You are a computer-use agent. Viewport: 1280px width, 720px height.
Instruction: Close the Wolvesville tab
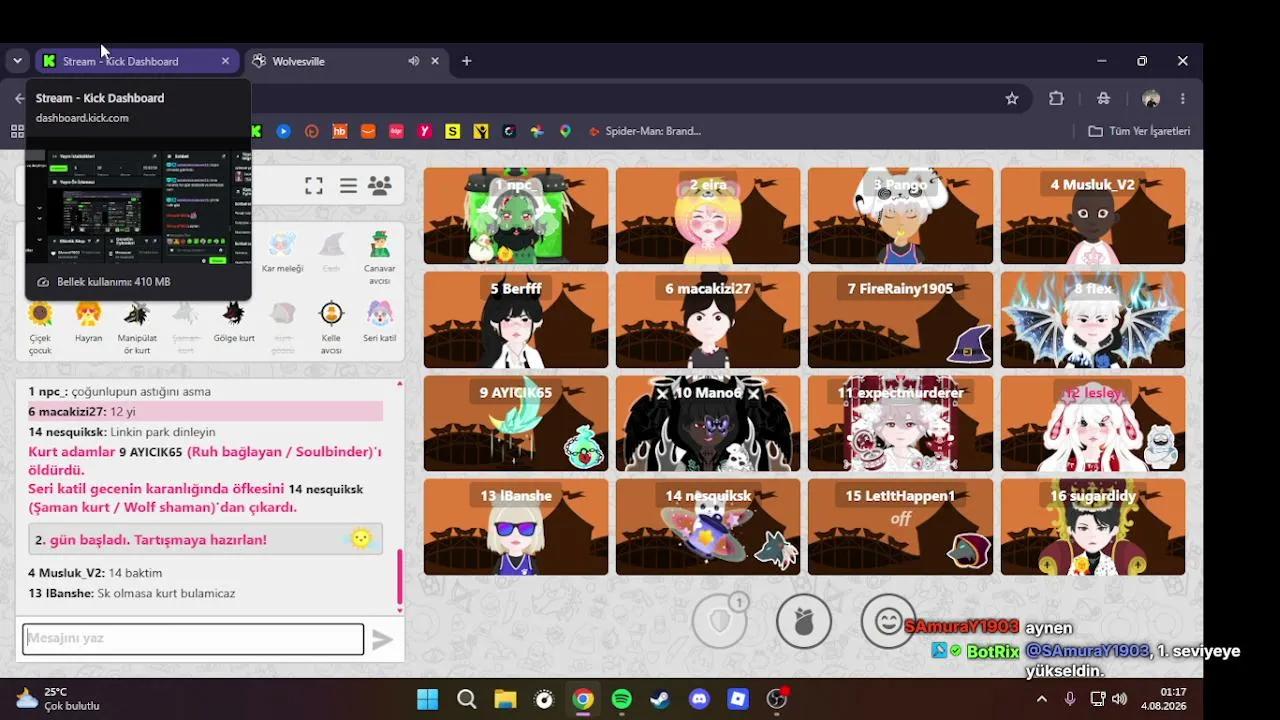[435, 61]
